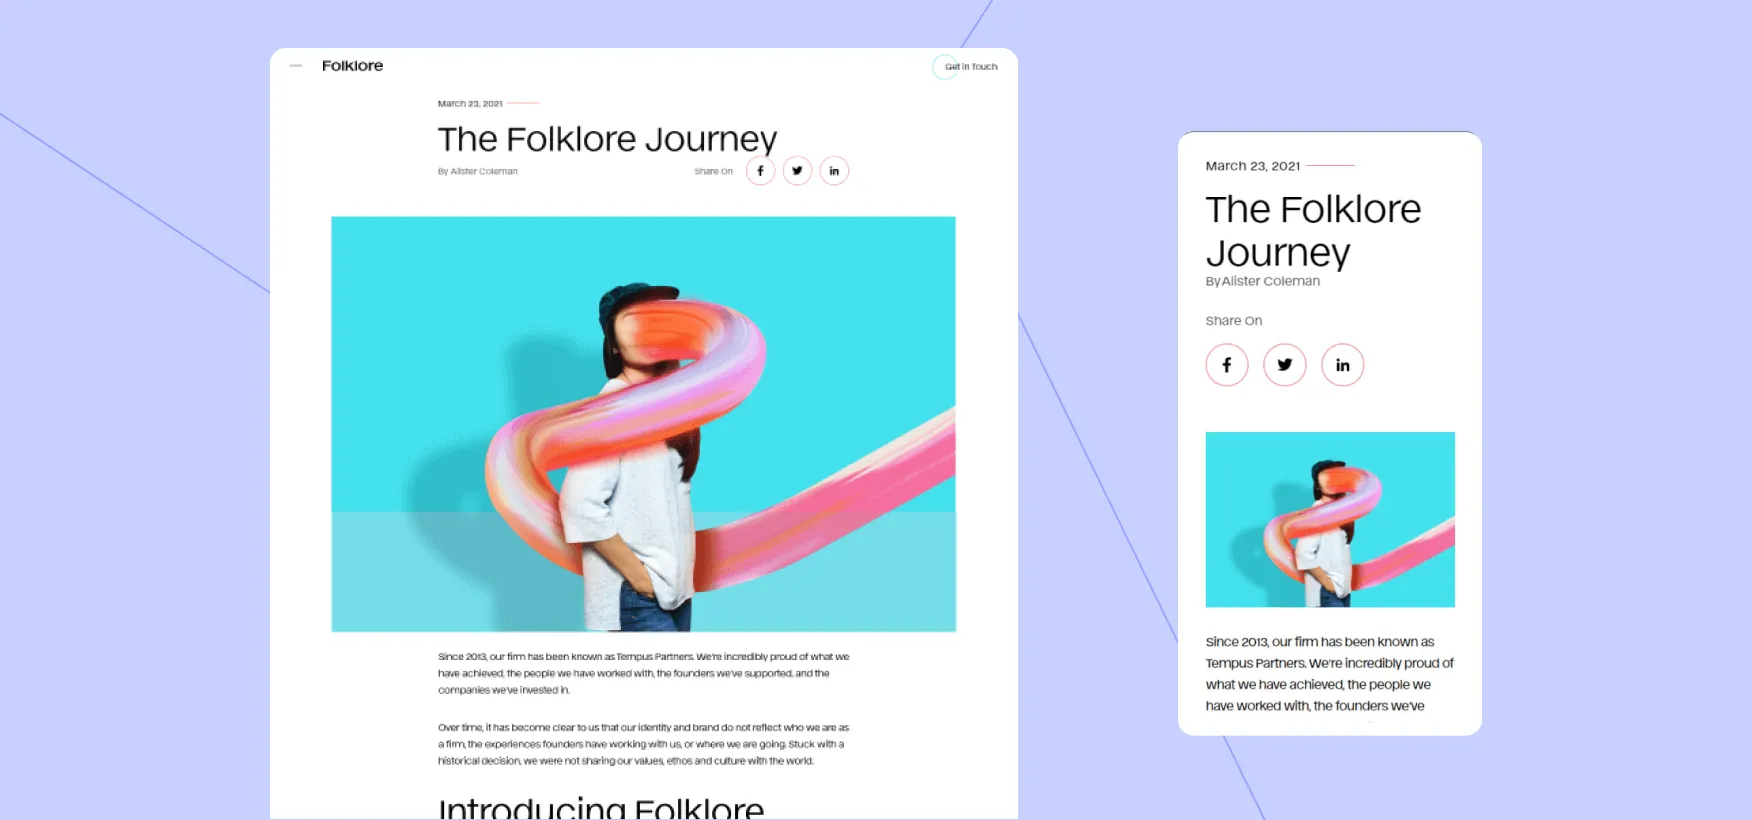Click the mobile title The Folklore Journey

point(1313,231)
